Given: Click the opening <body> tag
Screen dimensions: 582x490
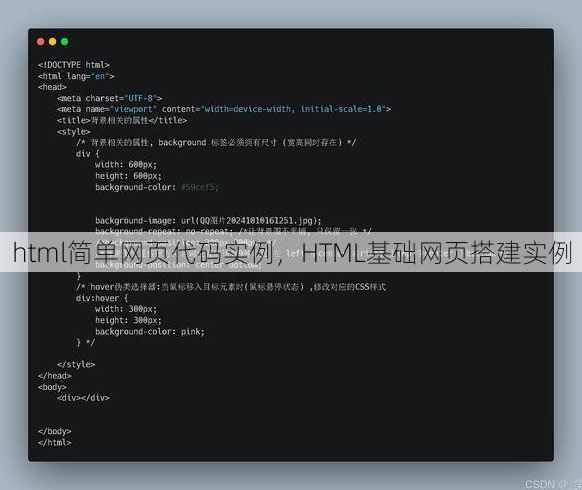Looking at the screenshot, I should pyautogui.click(x=52, y=387).
